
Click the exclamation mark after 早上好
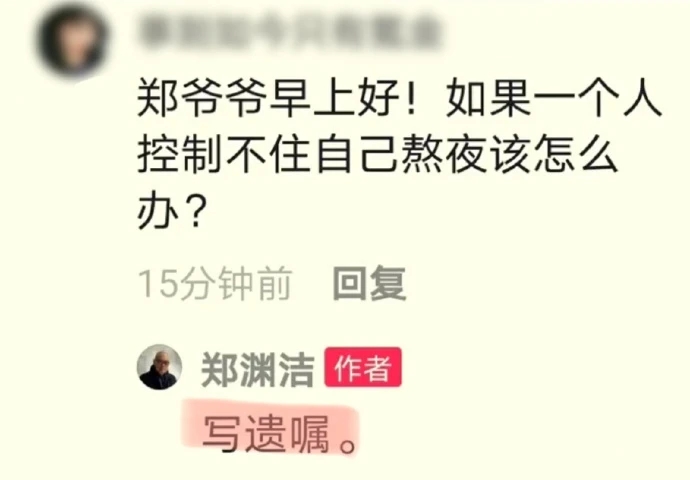coord(411,98)
